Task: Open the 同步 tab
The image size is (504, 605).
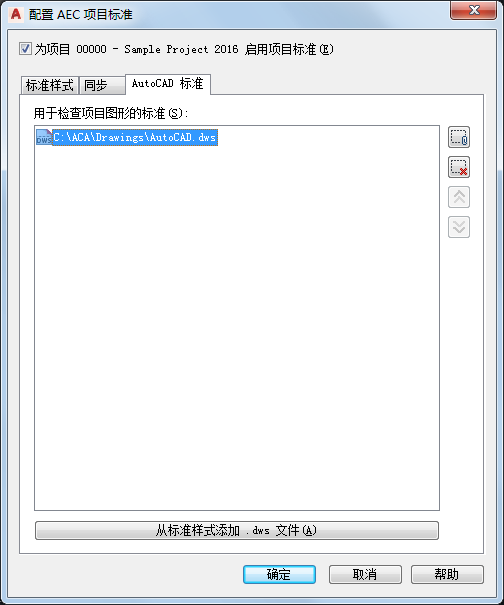Action: (x=102, y=85)
